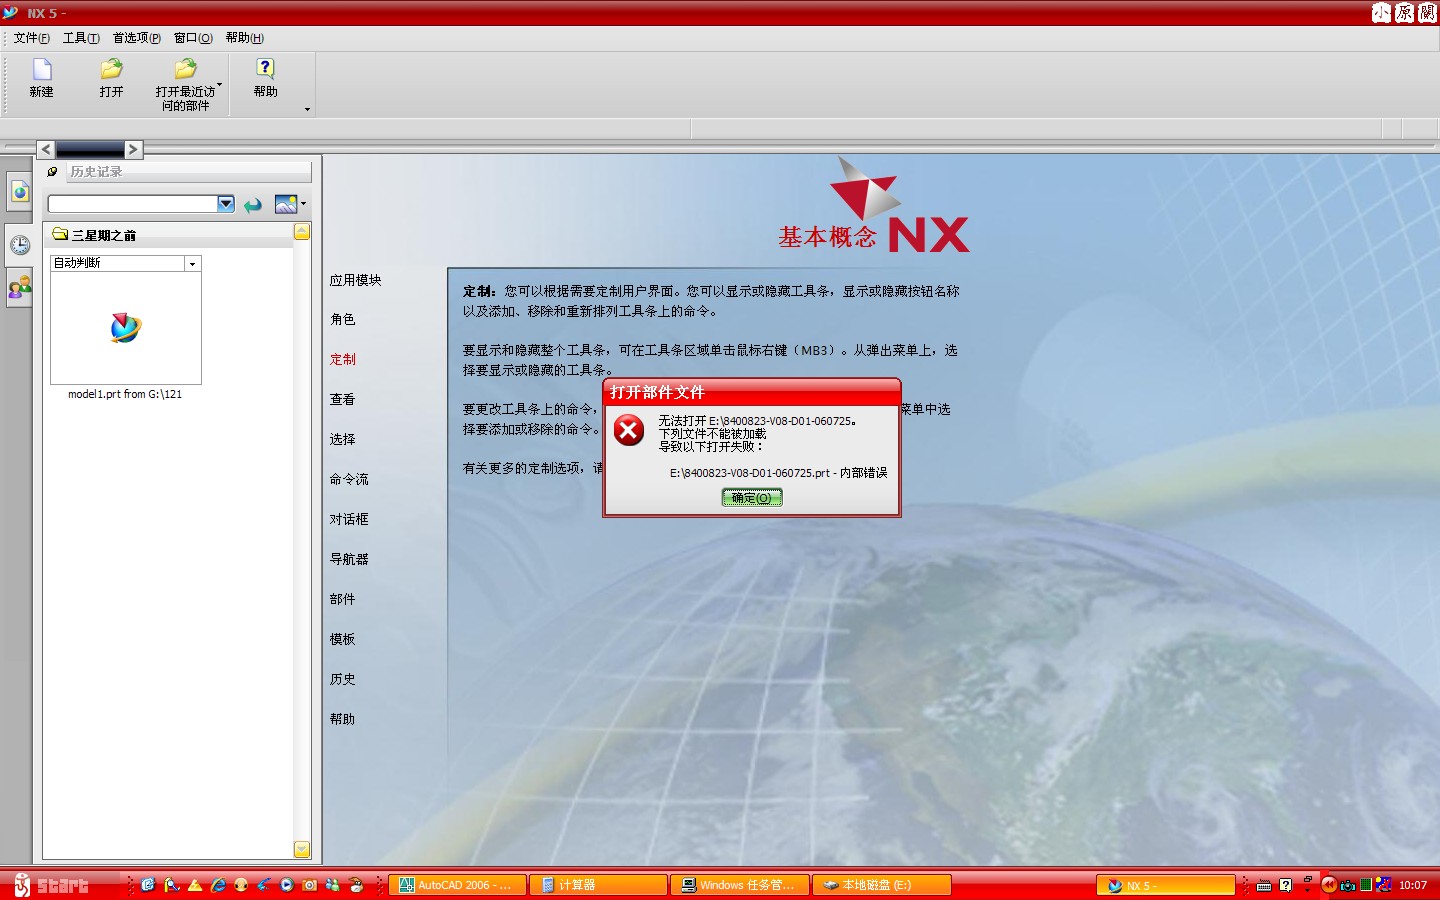Click the green square tray icon

click(x=1366, y=885)
